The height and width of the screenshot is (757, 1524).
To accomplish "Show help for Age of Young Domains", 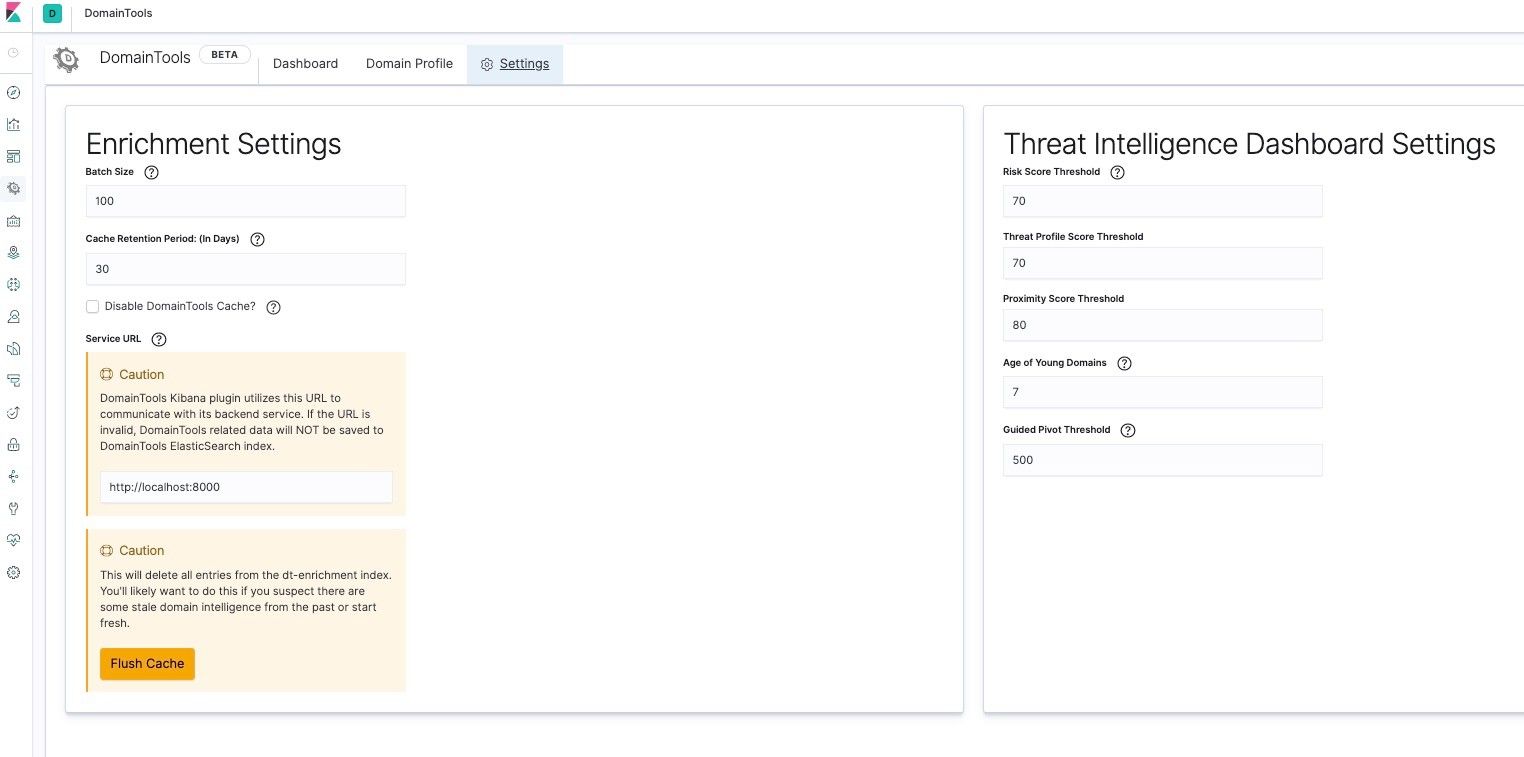I will coord(1123,363).
